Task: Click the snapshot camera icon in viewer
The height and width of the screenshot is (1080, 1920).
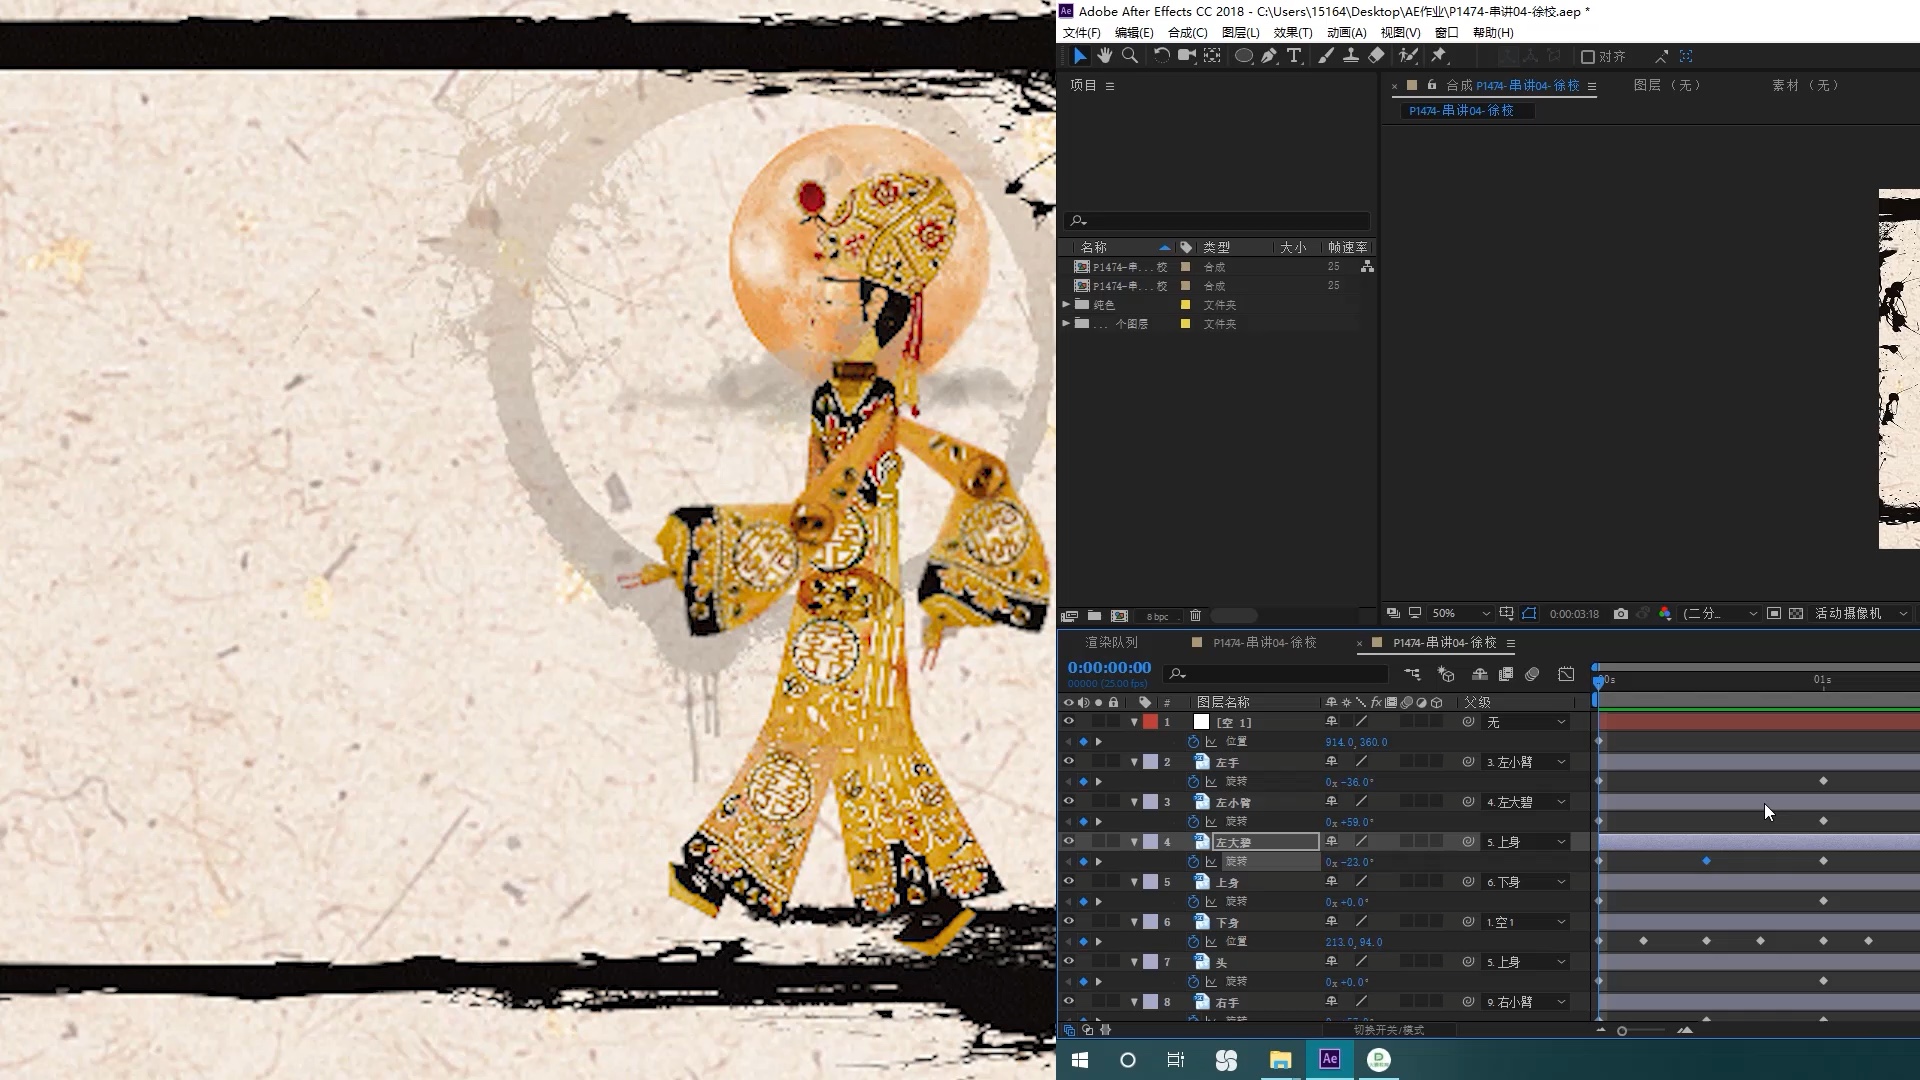Action: pos(1621,614)
